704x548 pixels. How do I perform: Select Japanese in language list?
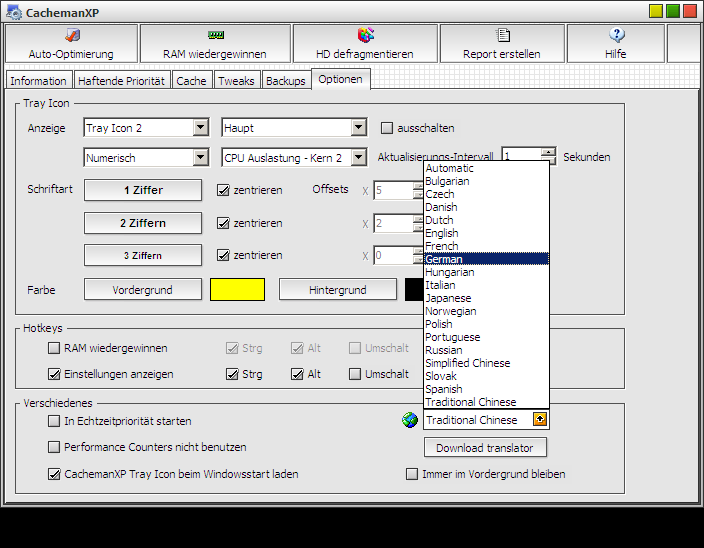pos(486,298)
